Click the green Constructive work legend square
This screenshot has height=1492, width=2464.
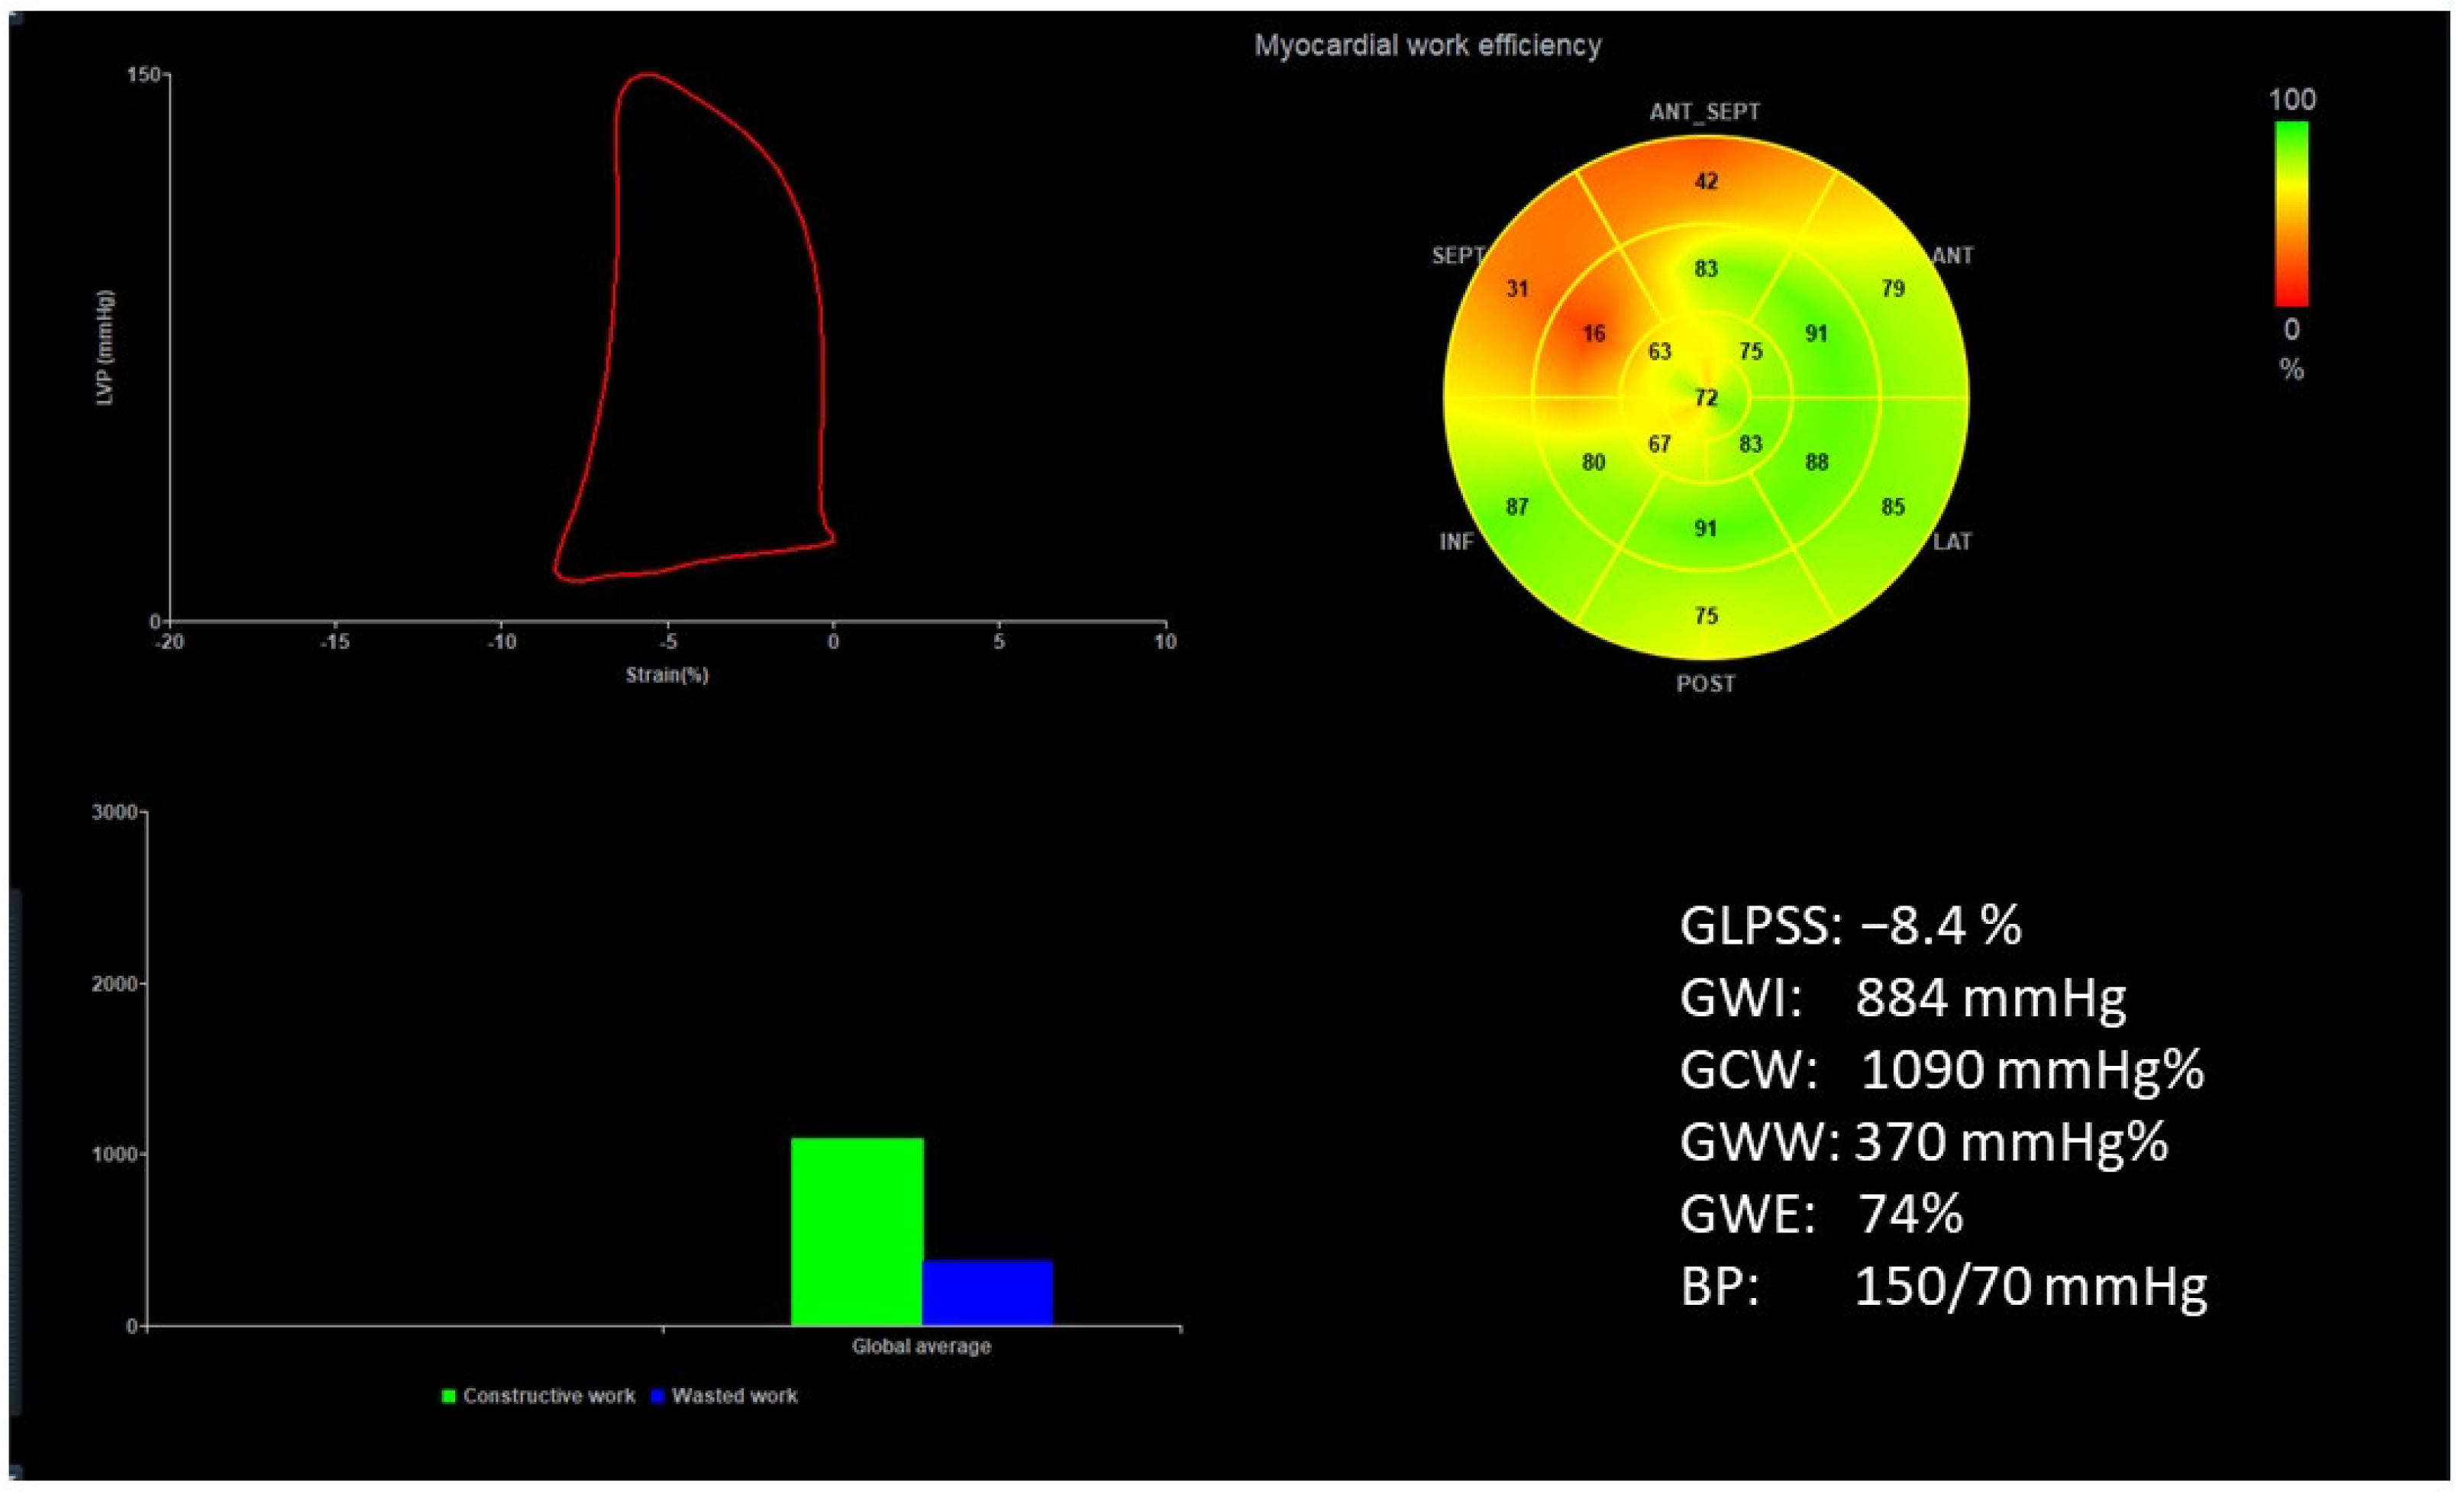tap(449, 1396)
